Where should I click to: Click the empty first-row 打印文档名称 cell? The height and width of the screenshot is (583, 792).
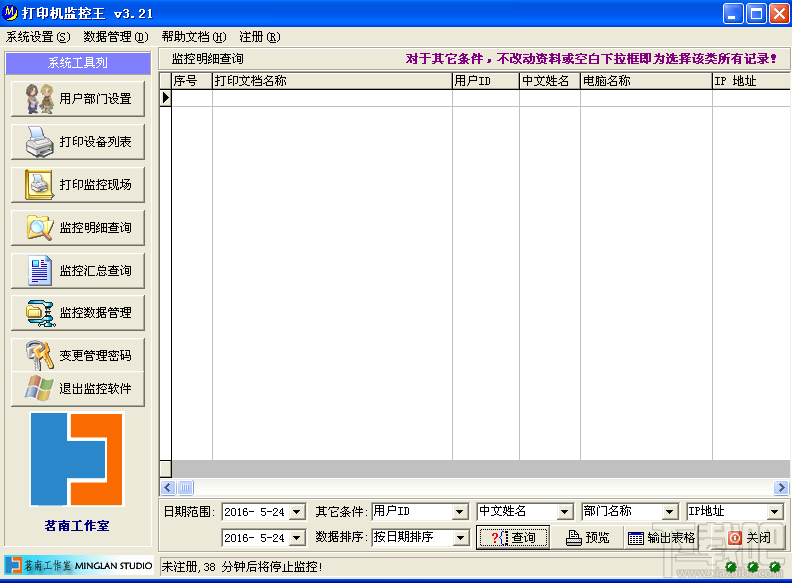point(332,98)
